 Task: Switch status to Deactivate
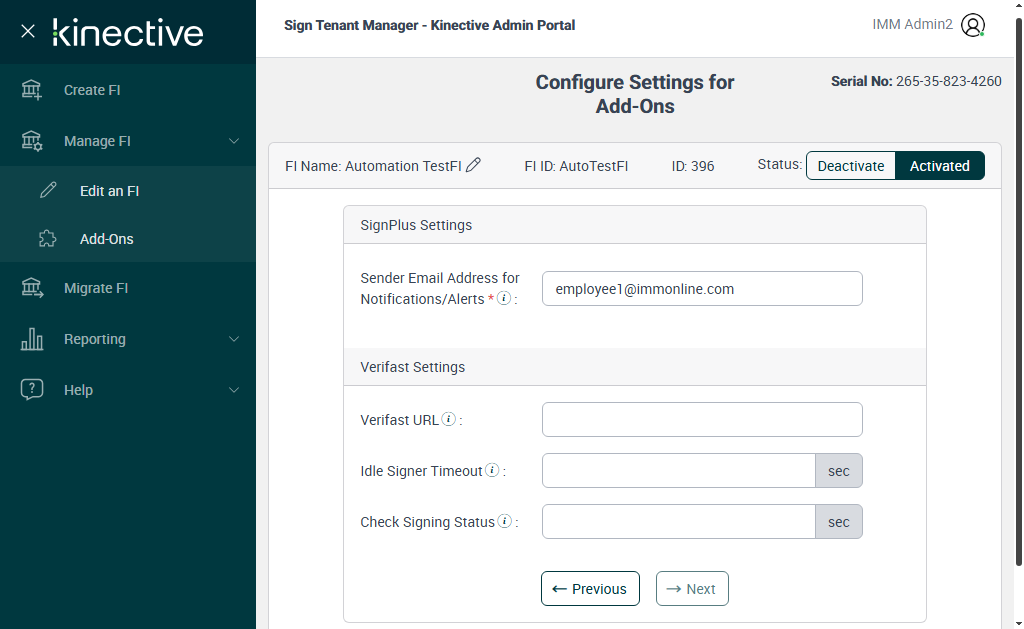(850, 166)
